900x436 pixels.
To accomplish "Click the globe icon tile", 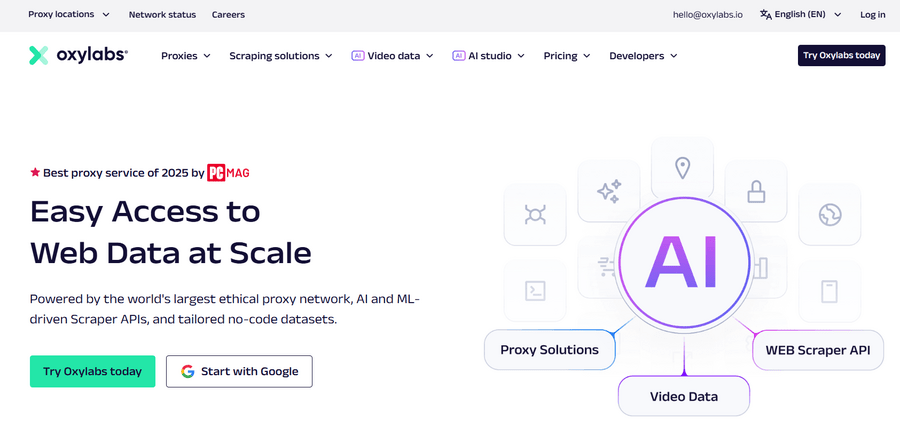I will [829, 214].
